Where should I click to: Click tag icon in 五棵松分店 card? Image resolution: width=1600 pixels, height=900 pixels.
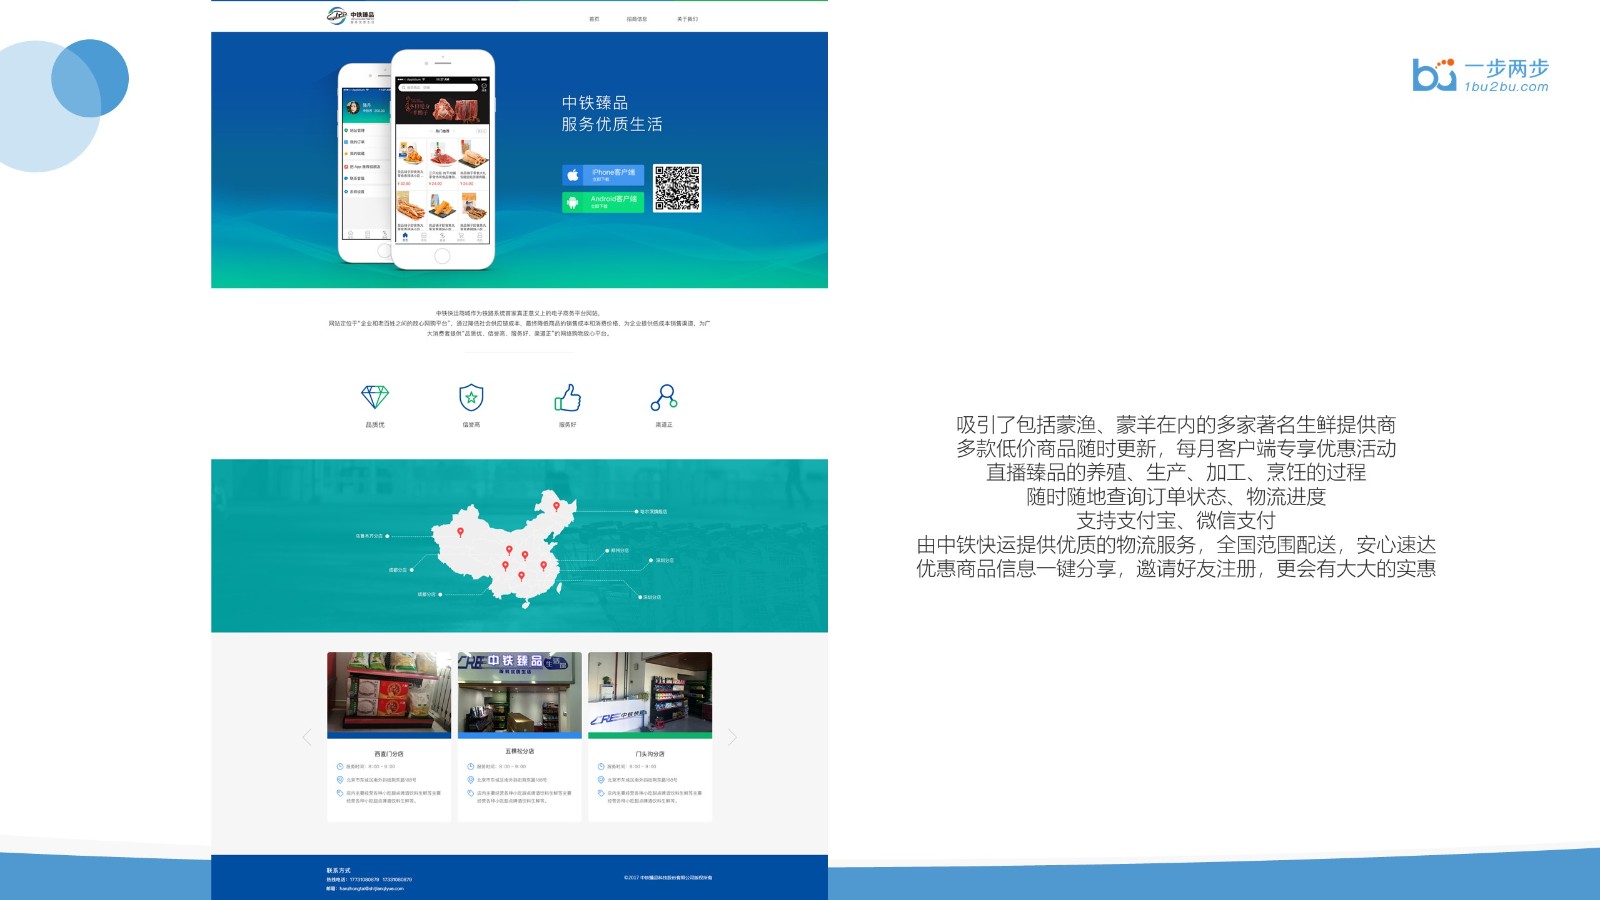point(470,793)
